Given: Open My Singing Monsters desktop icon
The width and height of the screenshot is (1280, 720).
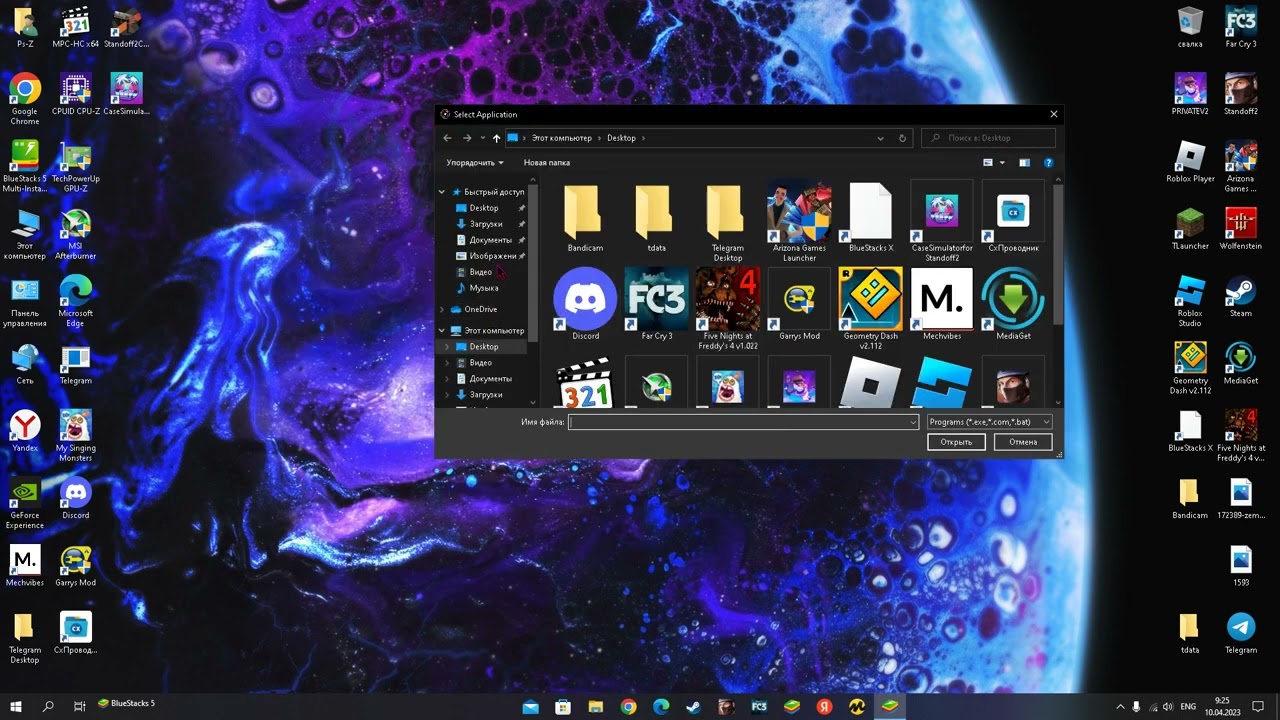Looking at the screenshot, I should point(75,436).
